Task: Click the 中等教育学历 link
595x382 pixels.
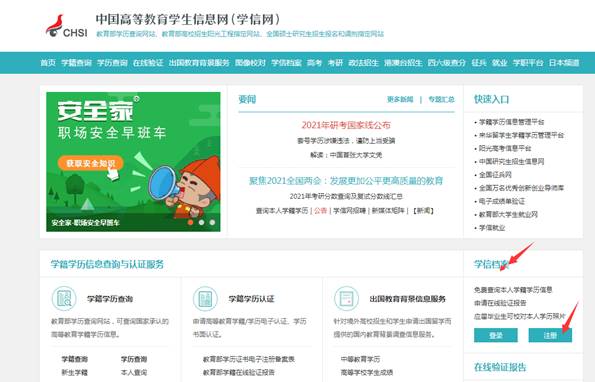Action: [x=360, y=359]
